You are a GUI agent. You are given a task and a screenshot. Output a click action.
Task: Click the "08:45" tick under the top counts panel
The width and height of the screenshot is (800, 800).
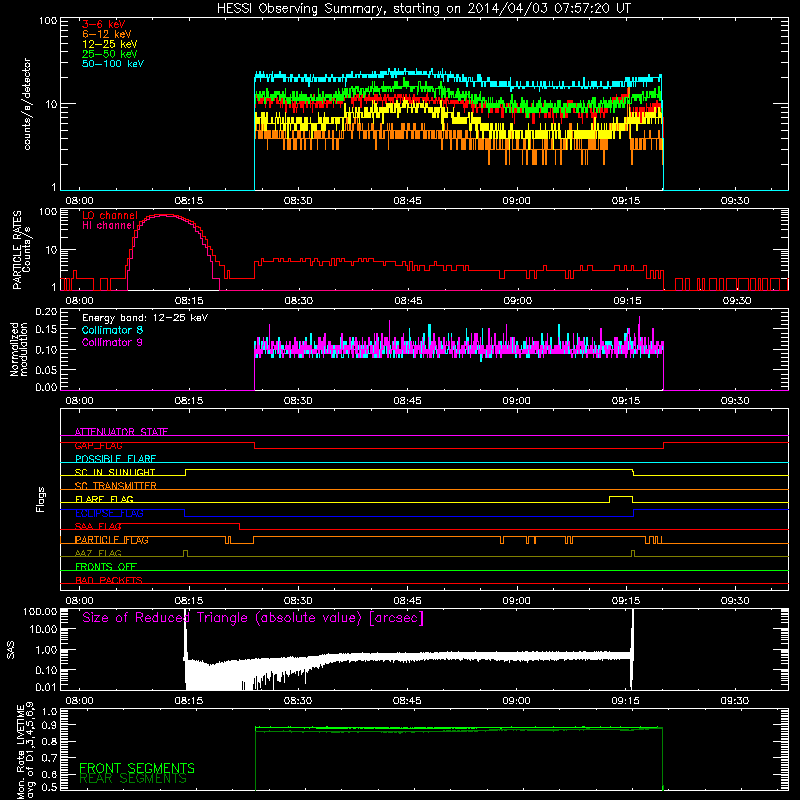407,201
